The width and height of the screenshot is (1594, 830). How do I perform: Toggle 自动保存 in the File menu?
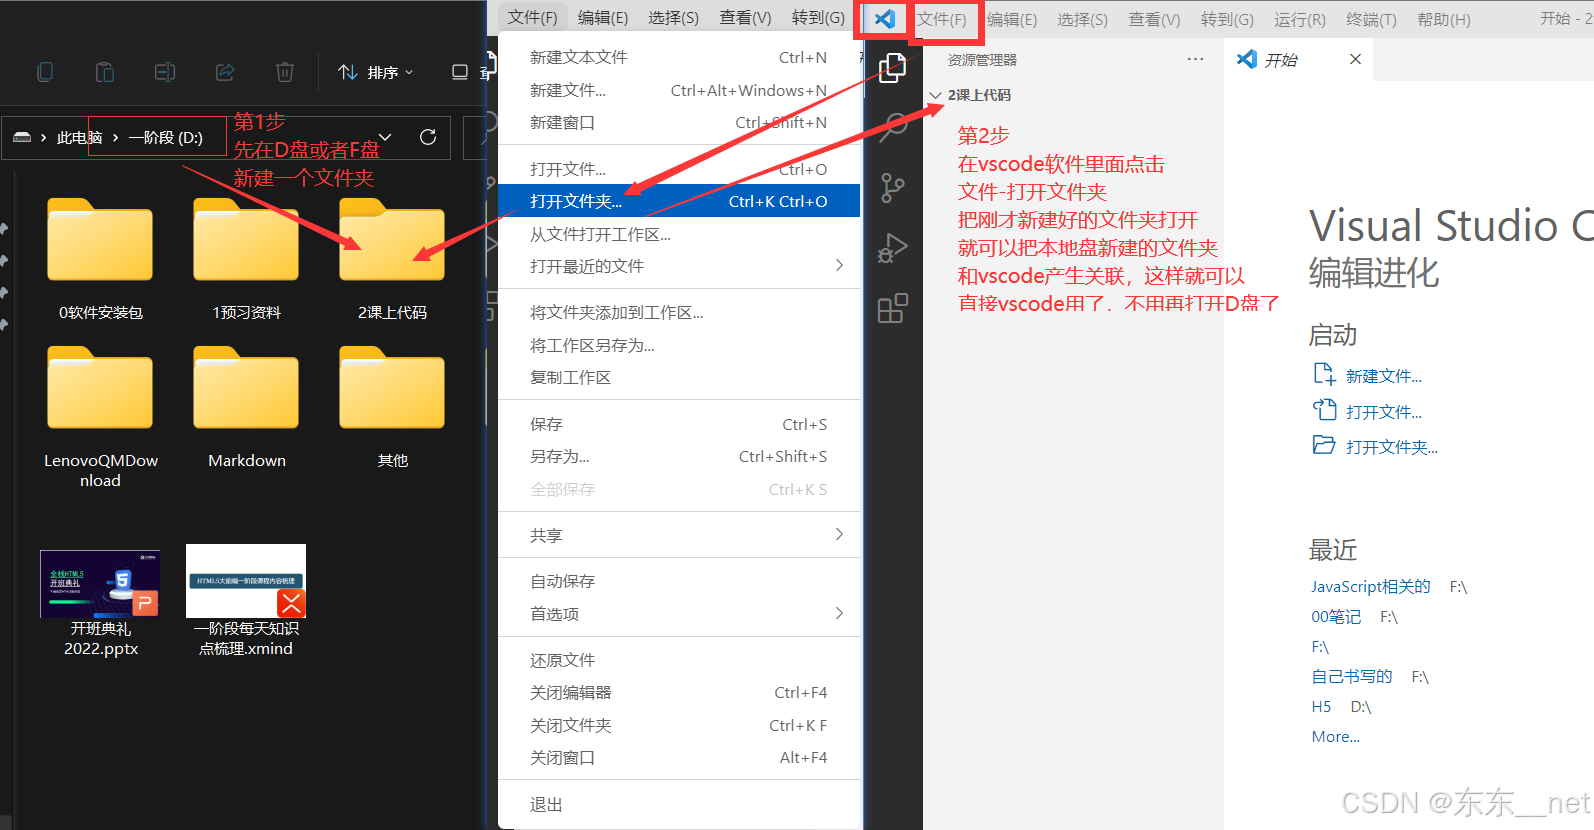point(679,581)
